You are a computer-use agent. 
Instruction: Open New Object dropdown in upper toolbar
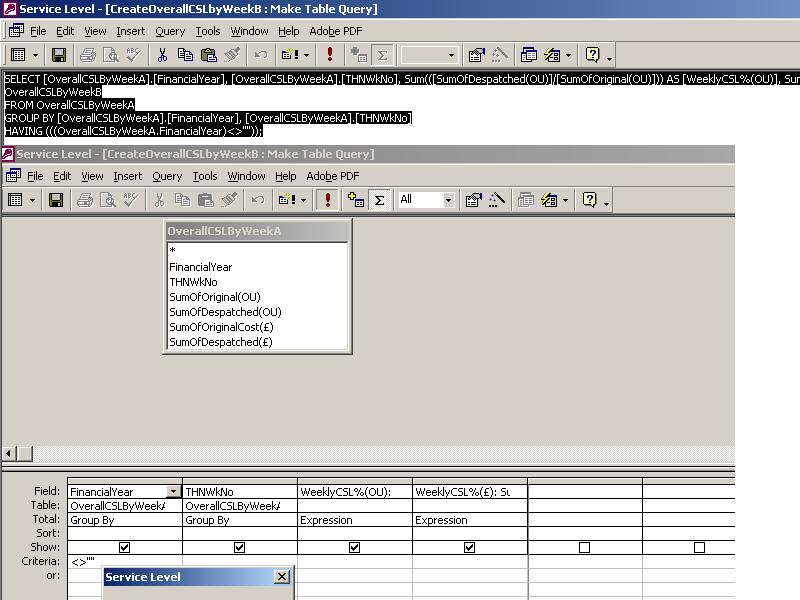pyautogui.click(x=568, y=55)
